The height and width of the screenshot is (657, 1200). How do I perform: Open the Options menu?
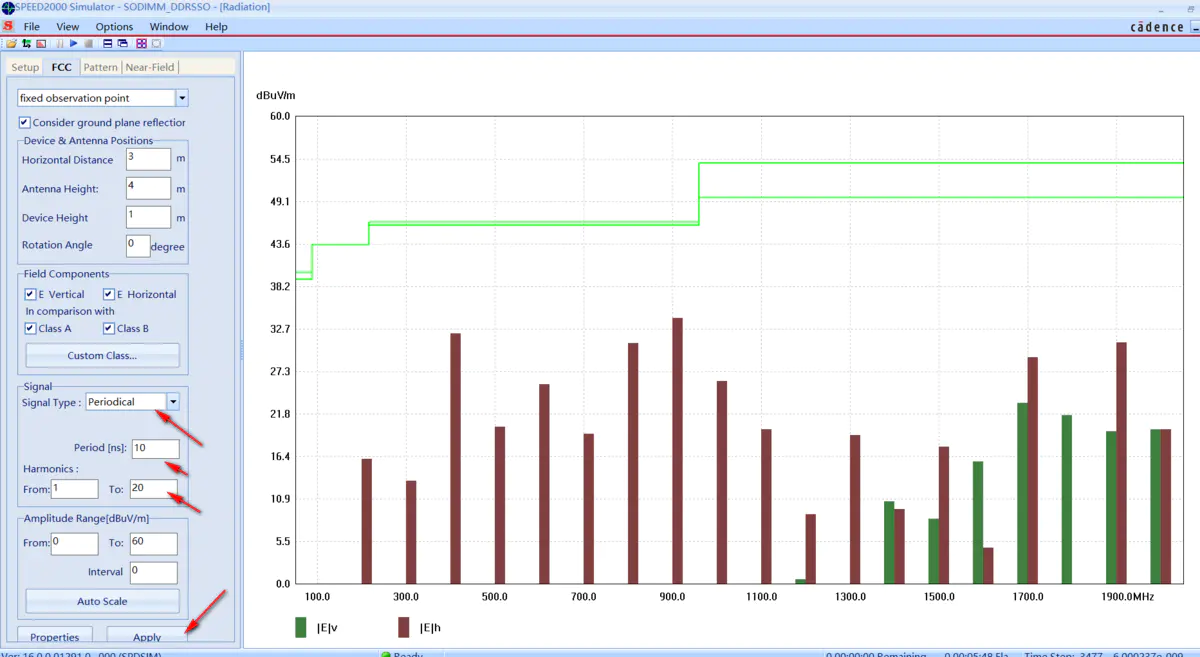[x=114, y=27]
